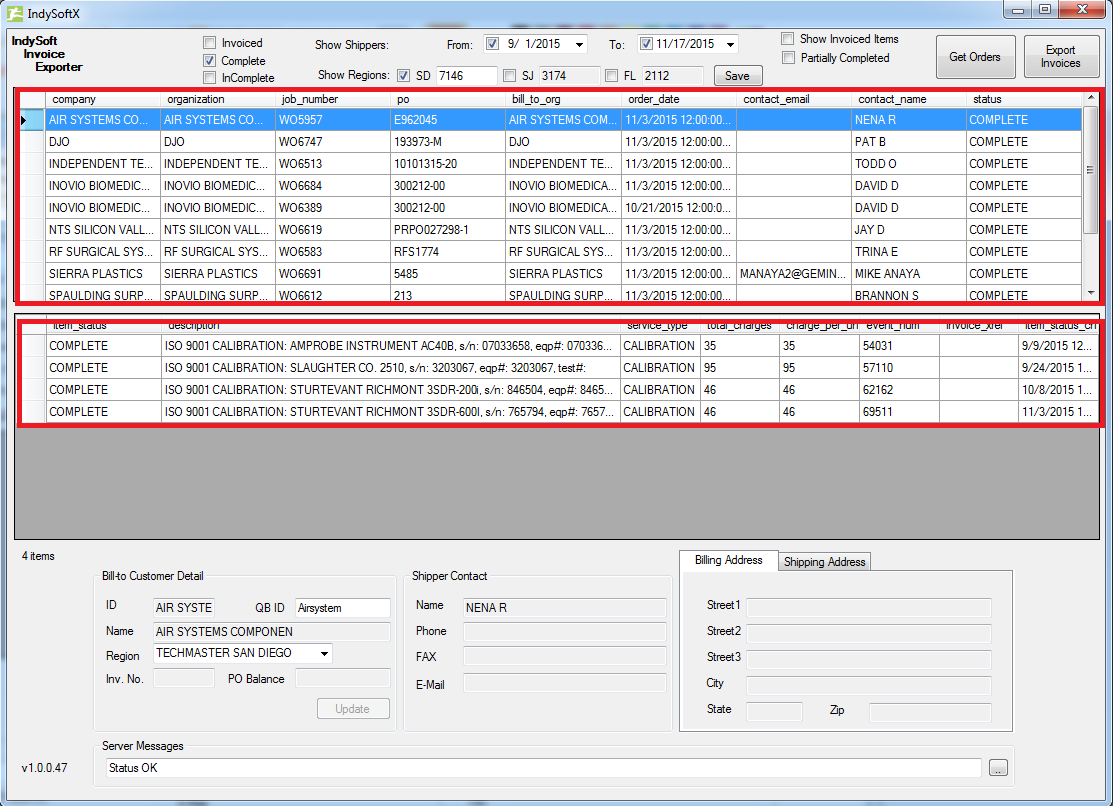
Task: Expand the To date picker dropdown
Action: coord(731,44)
